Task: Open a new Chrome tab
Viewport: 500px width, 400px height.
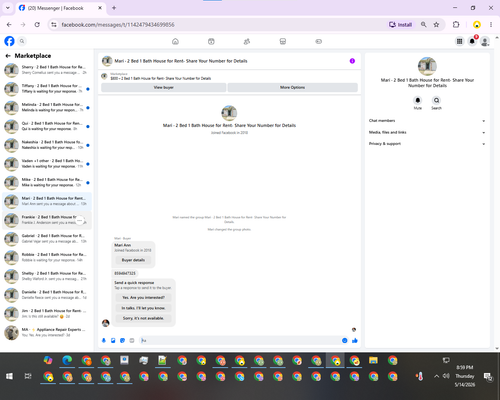Action: [x=114, y=8]
